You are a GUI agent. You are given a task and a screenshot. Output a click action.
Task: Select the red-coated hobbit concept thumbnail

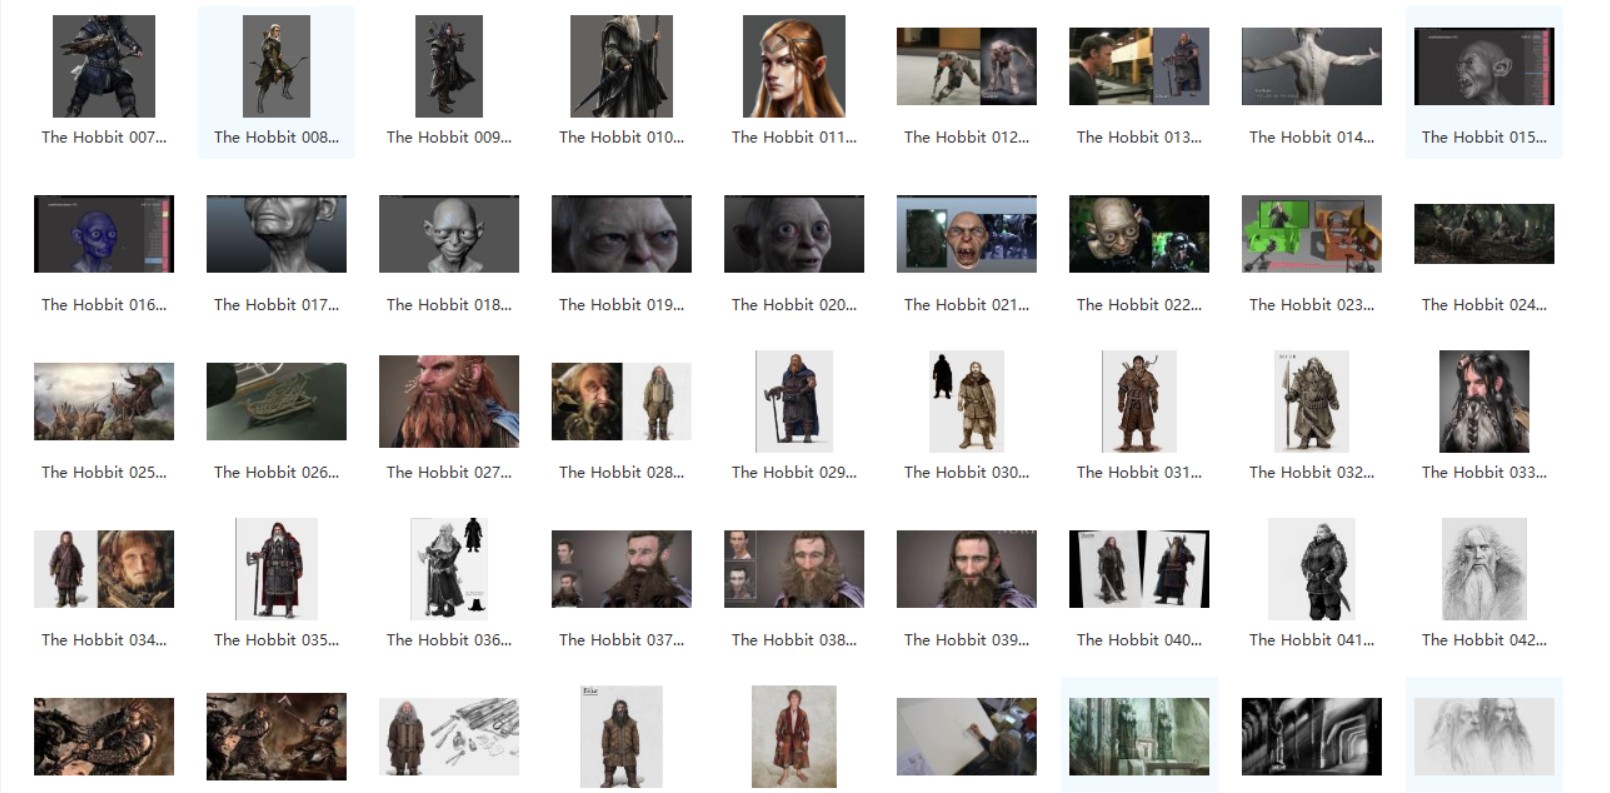[794, 737]
